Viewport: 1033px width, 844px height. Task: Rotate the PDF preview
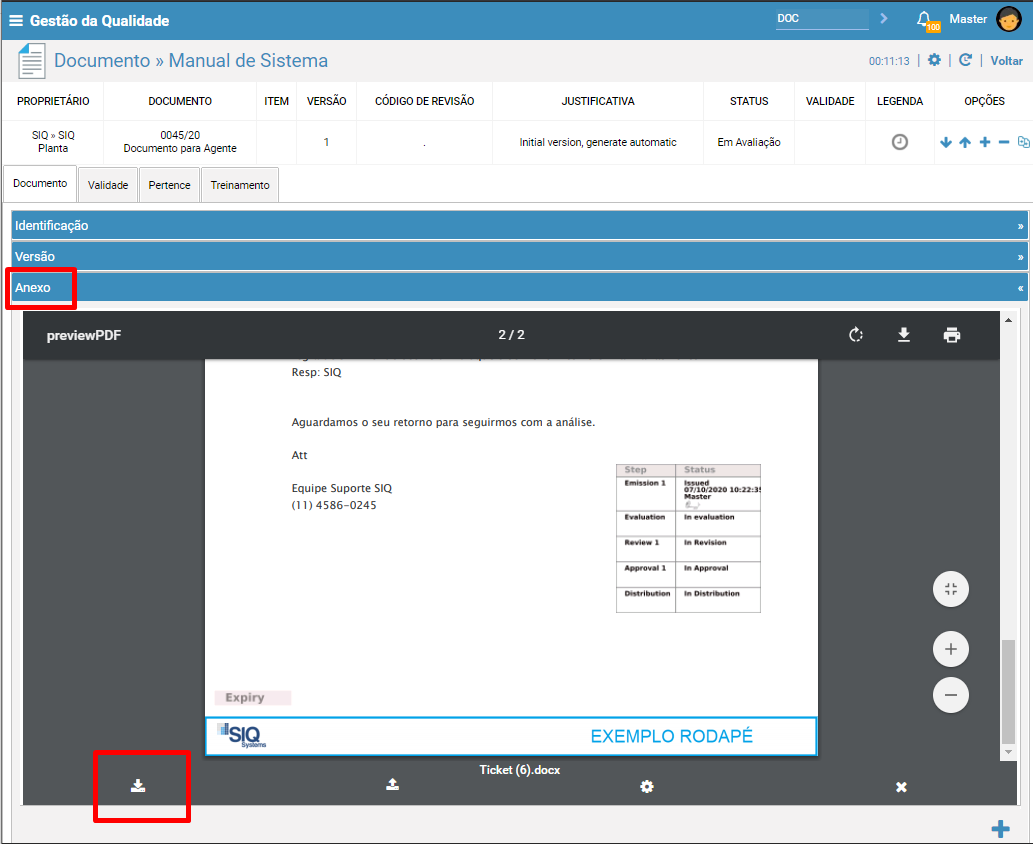point(856,335)
